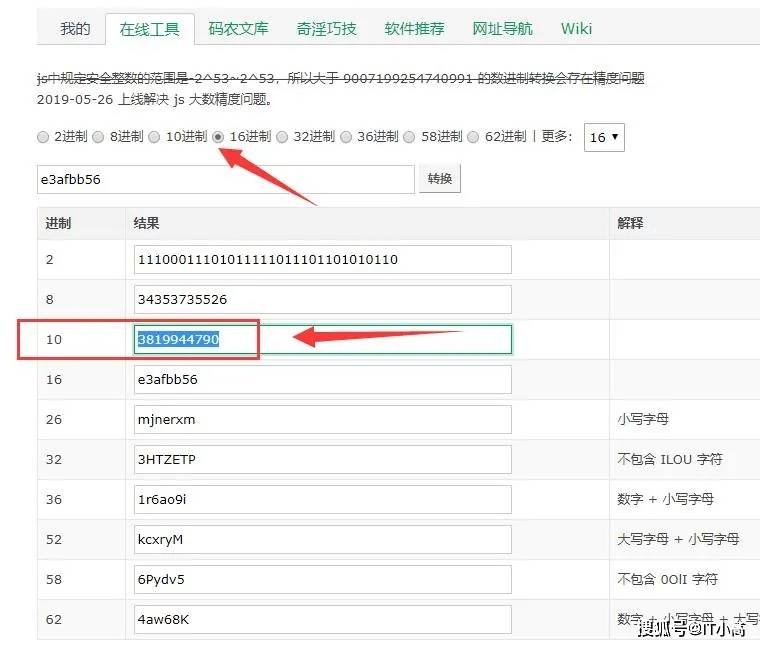This screenshot has height=646, width=760.
Task: Choose the 58进制 radio option
Action: (410, 137)
